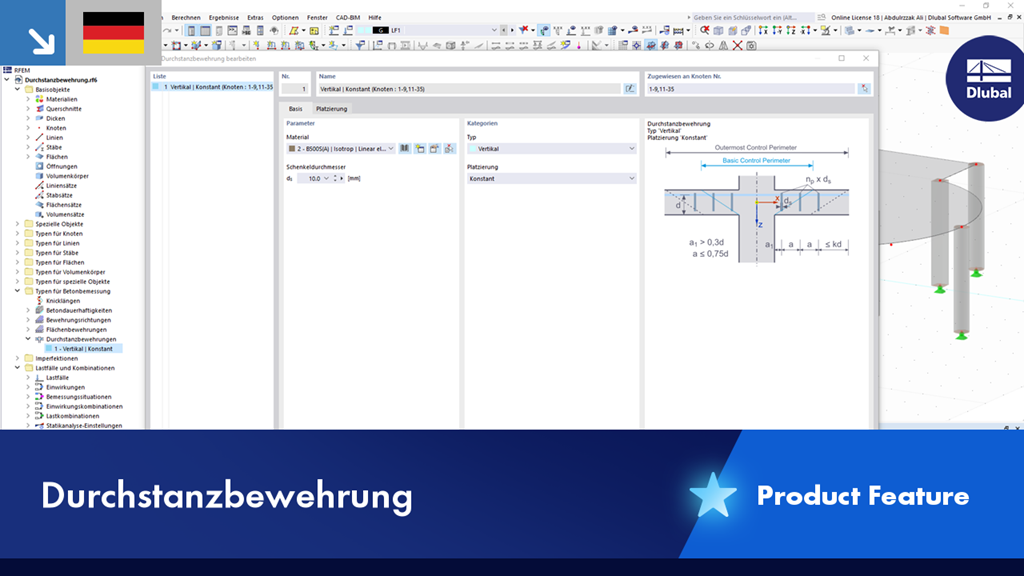
Task: Click the calculator-like toolbar icon in top row
Action: coord(260,31)
